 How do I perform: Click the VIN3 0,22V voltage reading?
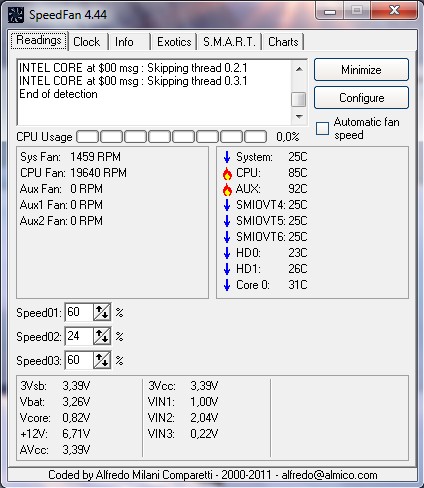click(x=183, y=434)
